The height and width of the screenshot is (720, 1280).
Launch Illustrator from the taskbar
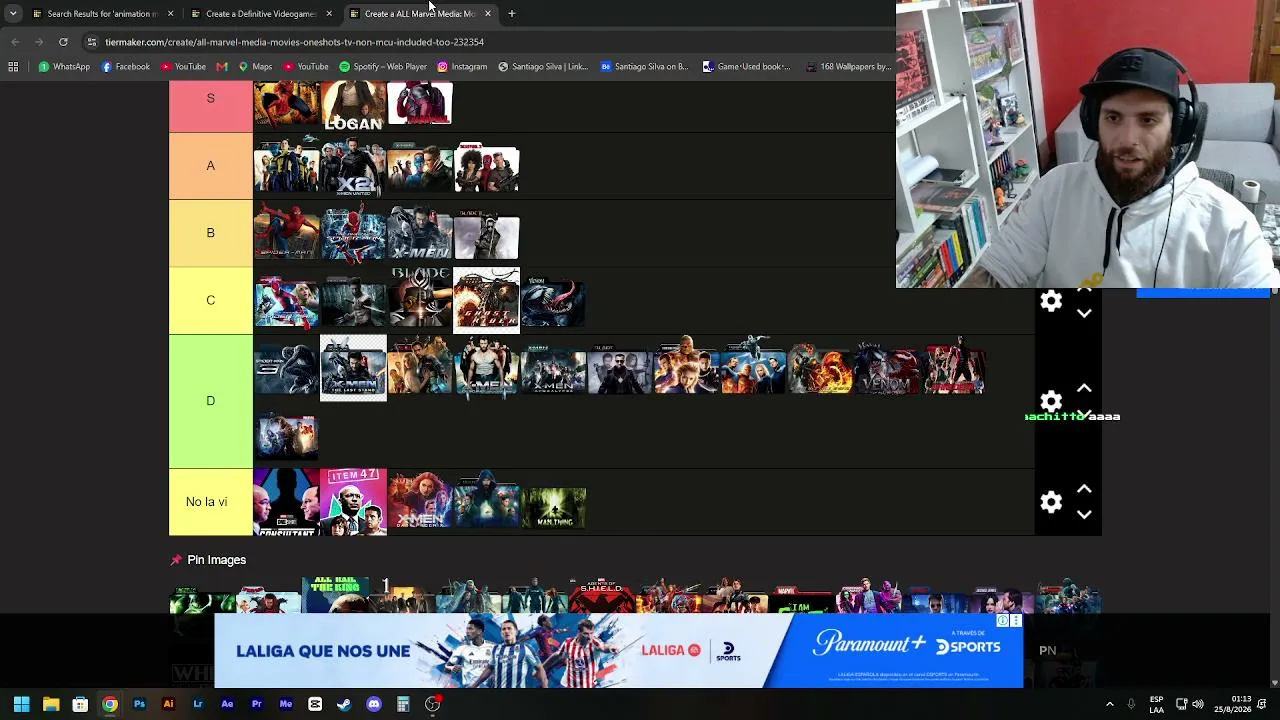click(x=168, y=704)
